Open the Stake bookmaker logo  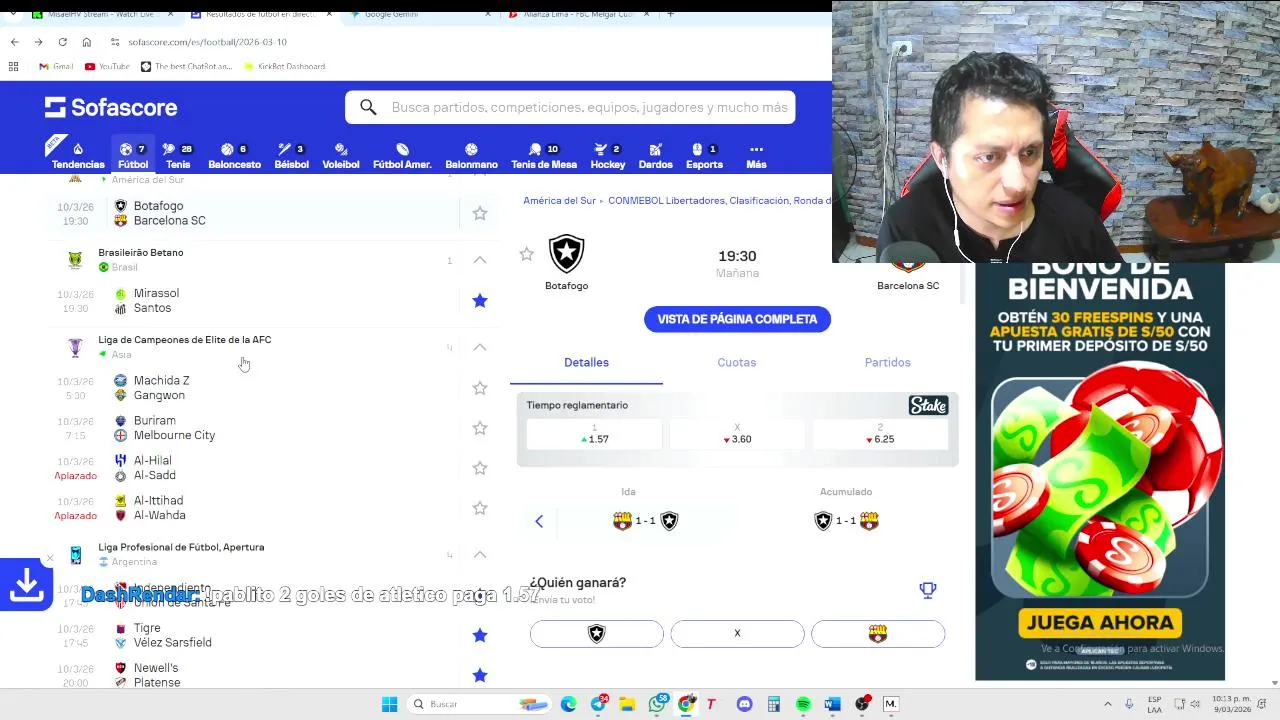coord(928,405)
